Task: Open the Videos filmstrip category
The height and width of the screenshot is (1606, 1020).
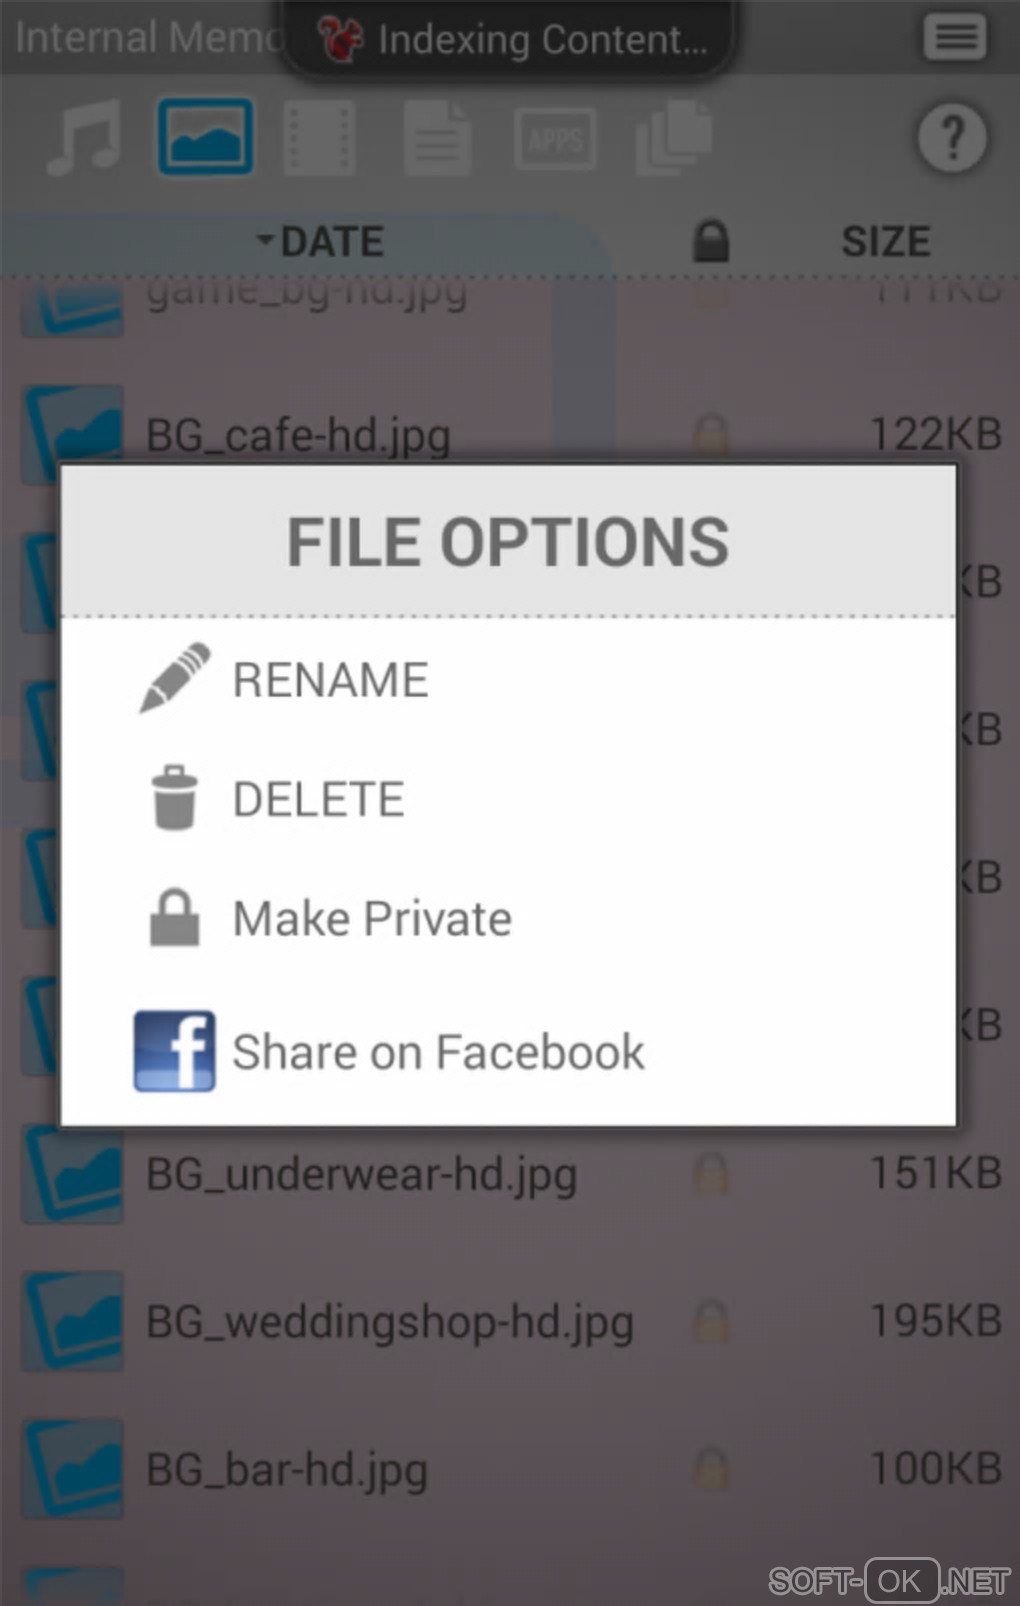Action: [x=319, y=138]
